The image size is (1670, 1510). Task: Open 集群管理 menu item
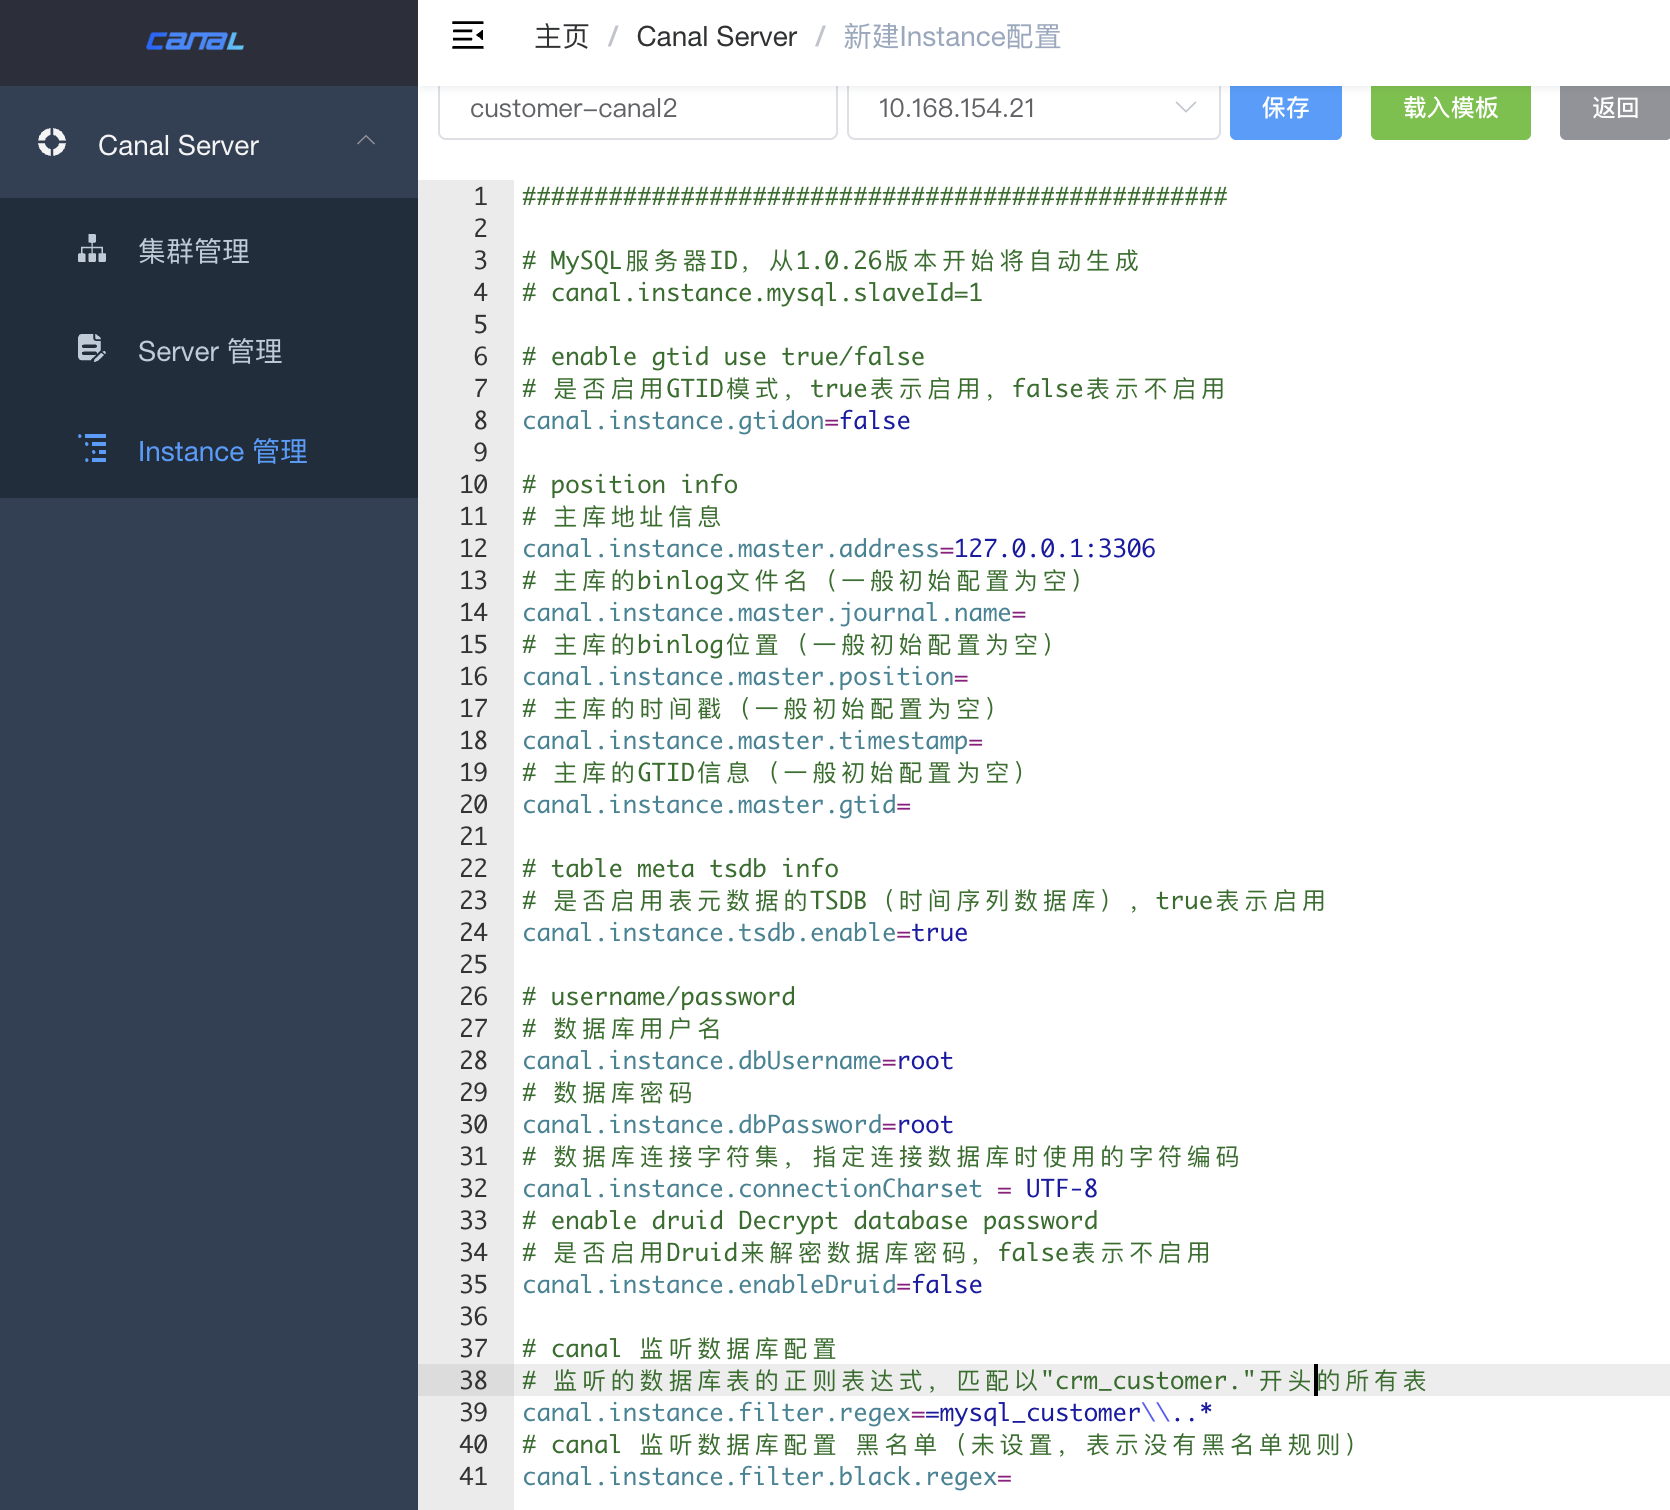tap(209, 249)
